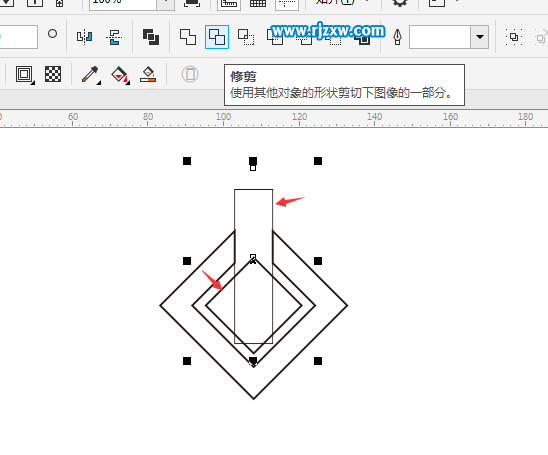Click the middle diamond's left corner
This screenshot has width=548, height=455.
(193, 305)
